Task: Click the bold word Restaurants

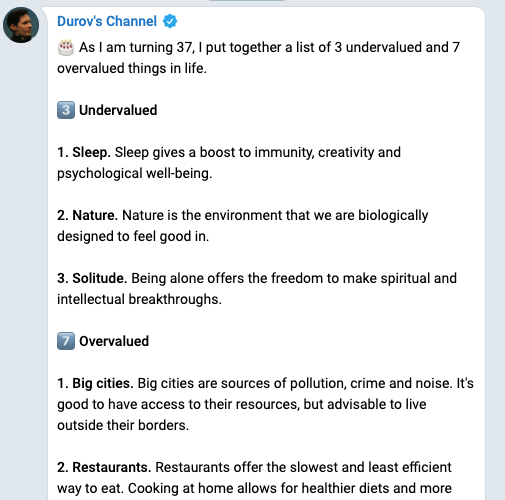Action: (112, 467)
